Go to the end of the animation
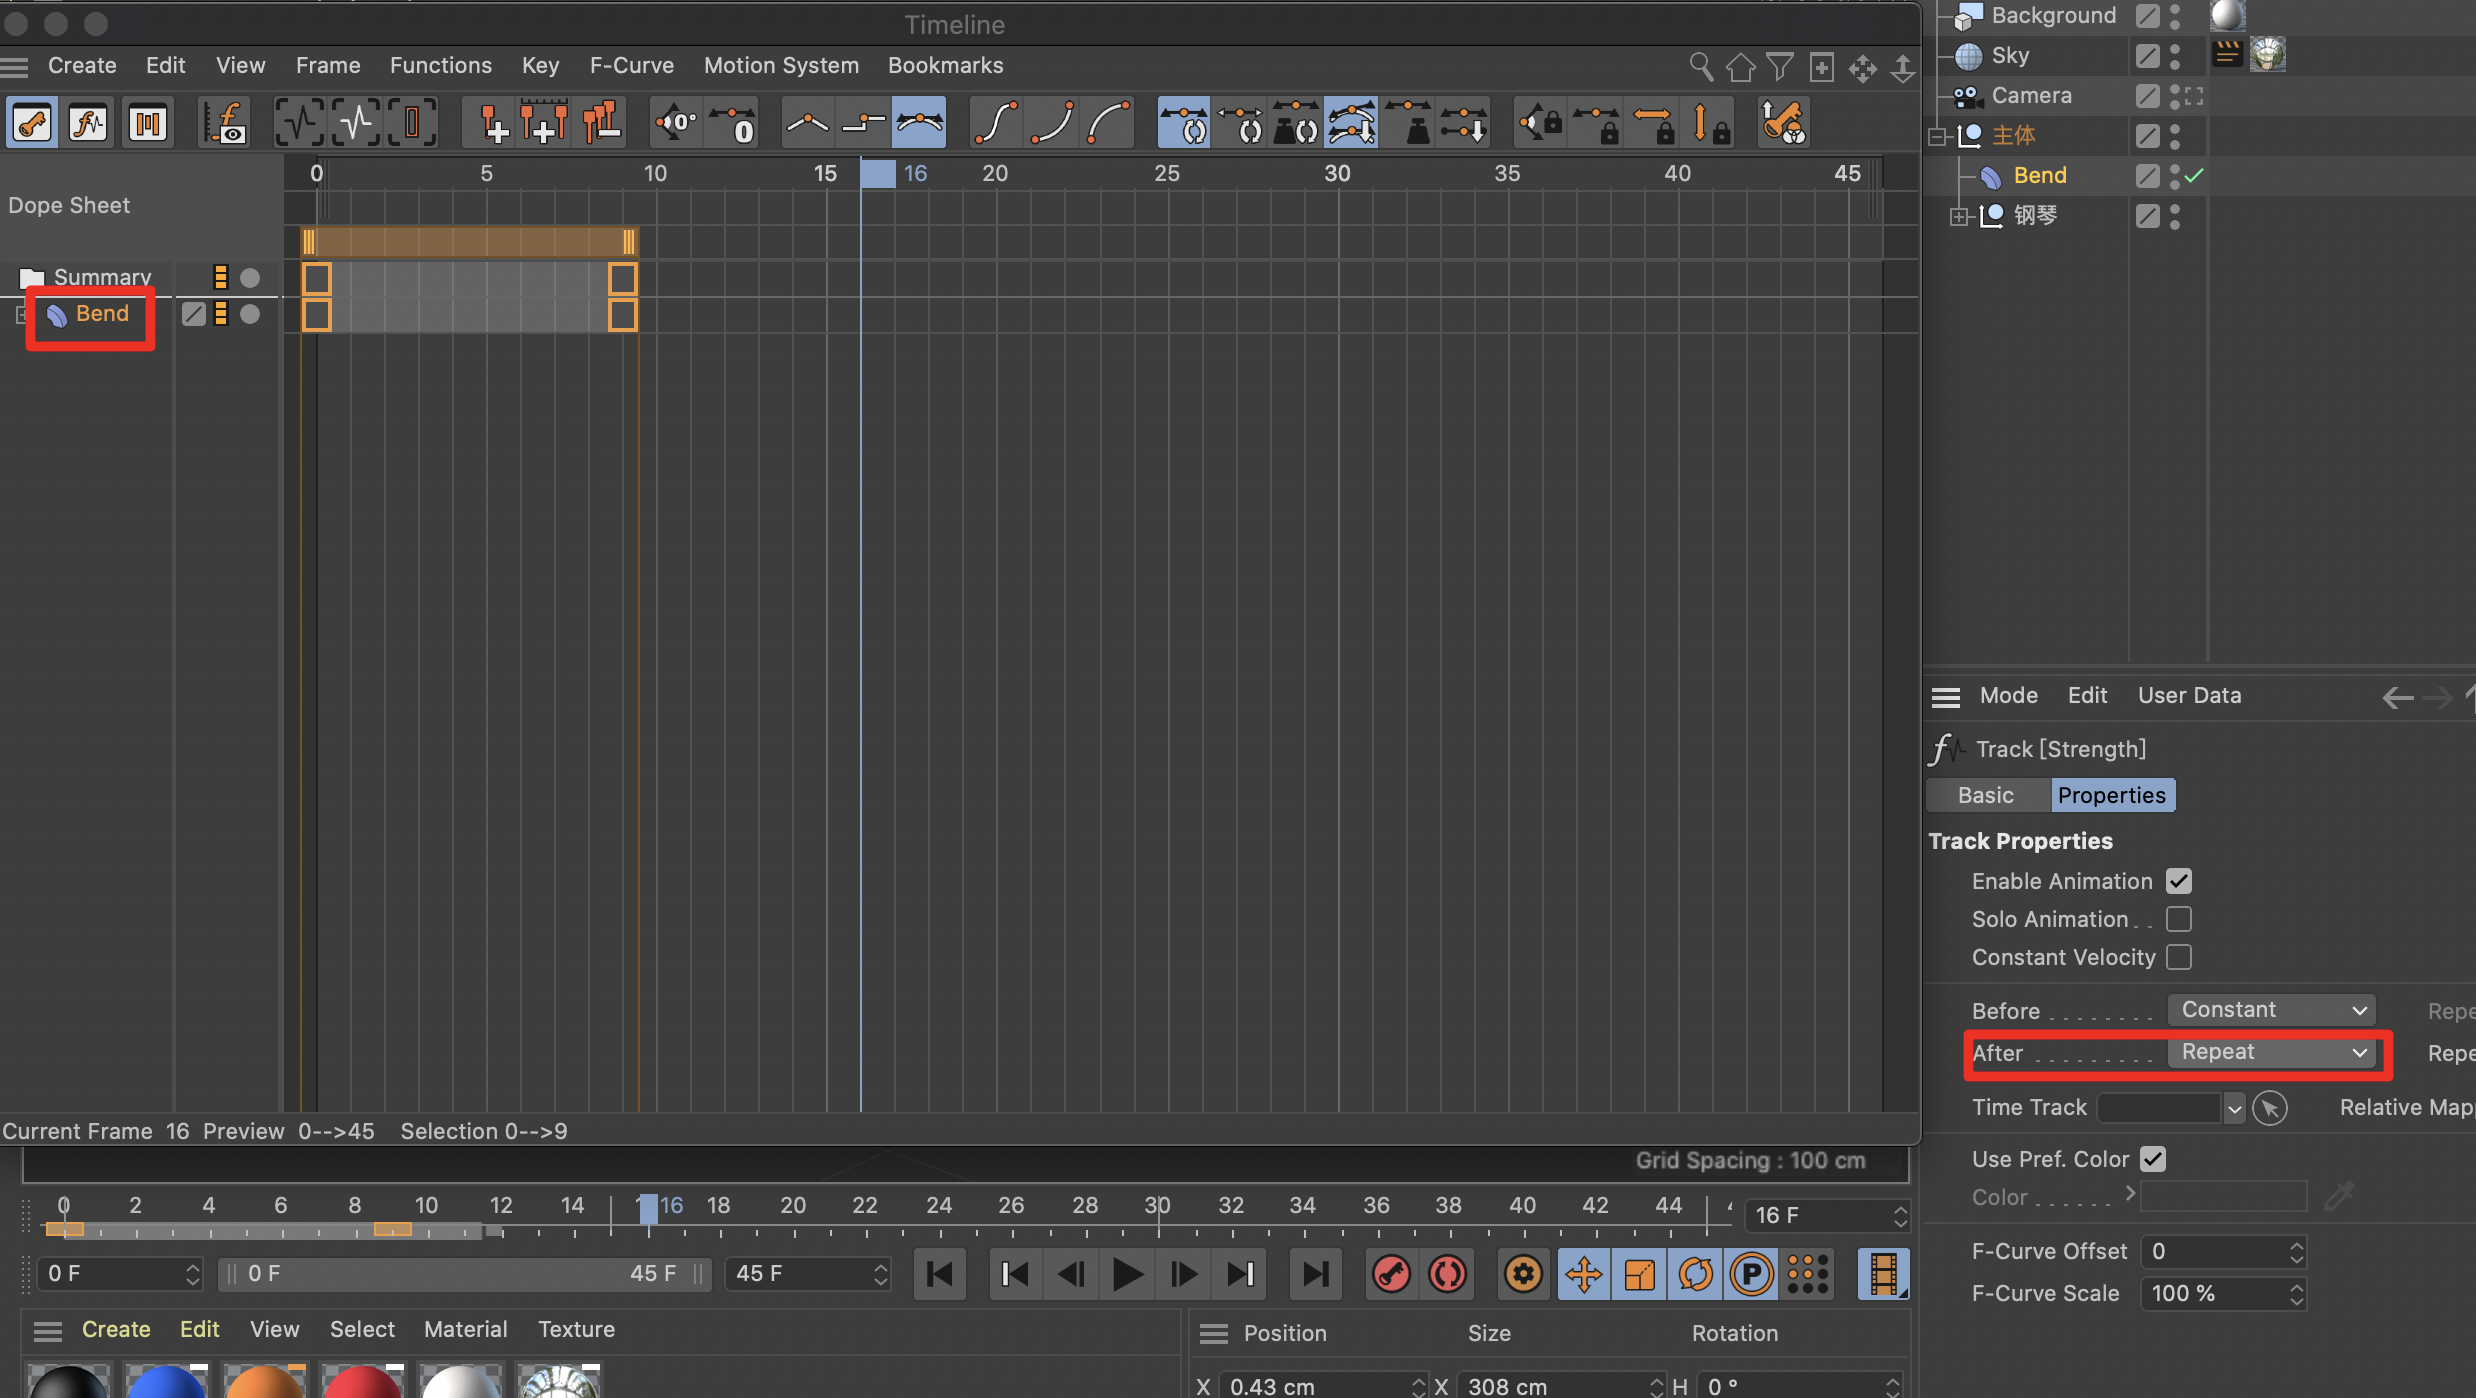The image size is (2476, 1398). pyautogui.click(x=1315, y=1274)
